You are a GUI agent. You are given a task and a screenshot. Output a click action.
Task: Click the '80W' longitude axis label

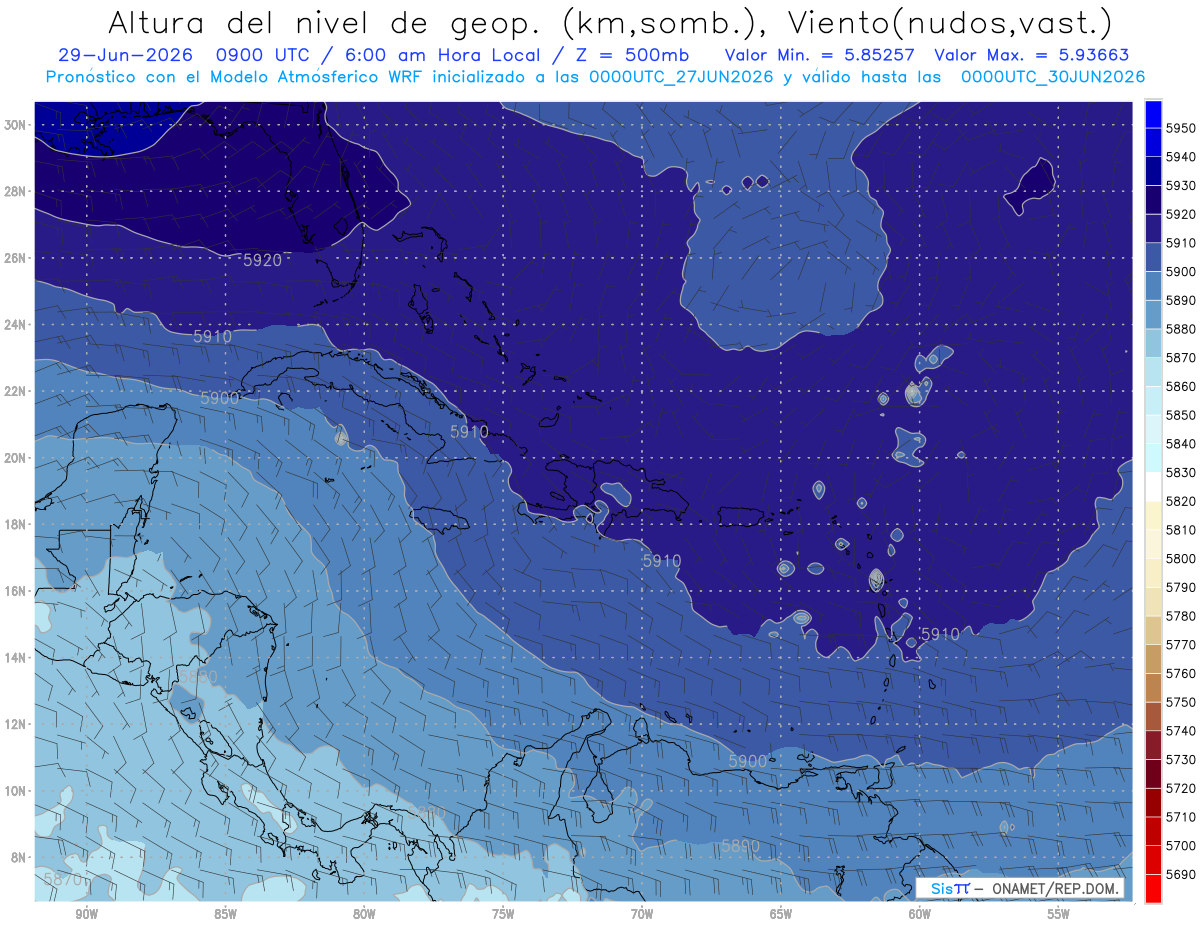tap(364, 915)
